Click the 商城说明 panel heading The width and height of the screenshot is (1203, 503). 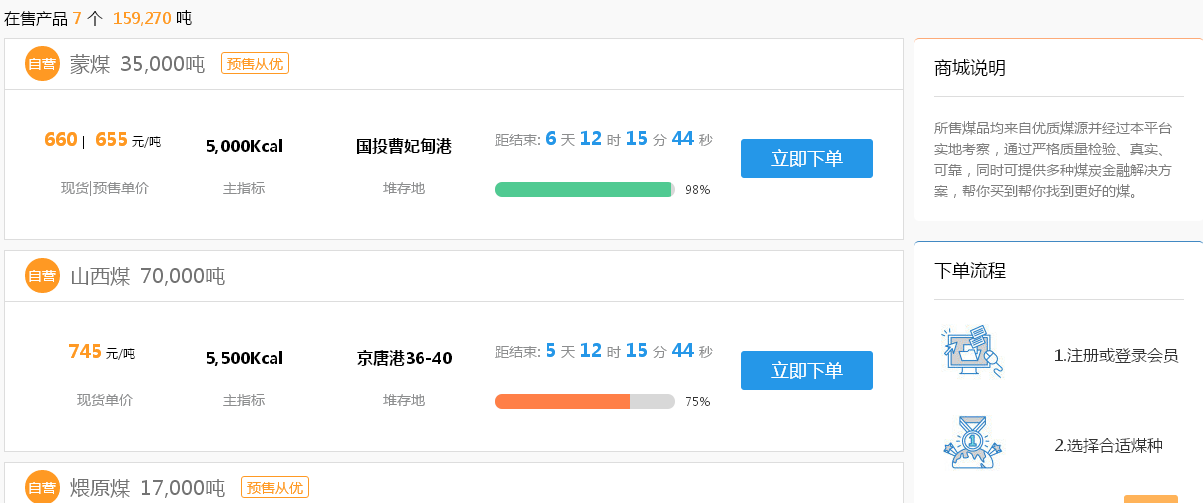970,68
